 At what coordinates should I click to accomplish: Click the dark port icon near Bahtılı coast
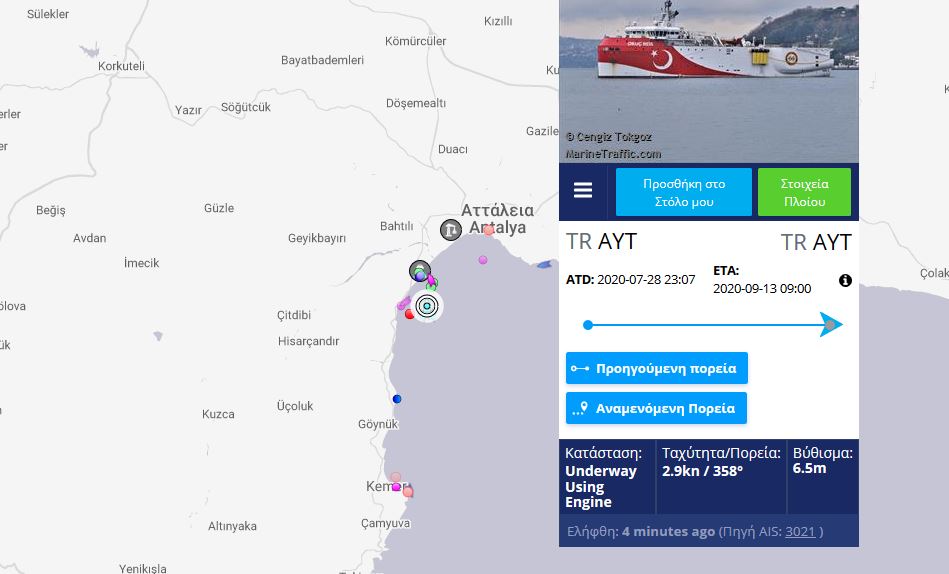click(x=419, y=271)
